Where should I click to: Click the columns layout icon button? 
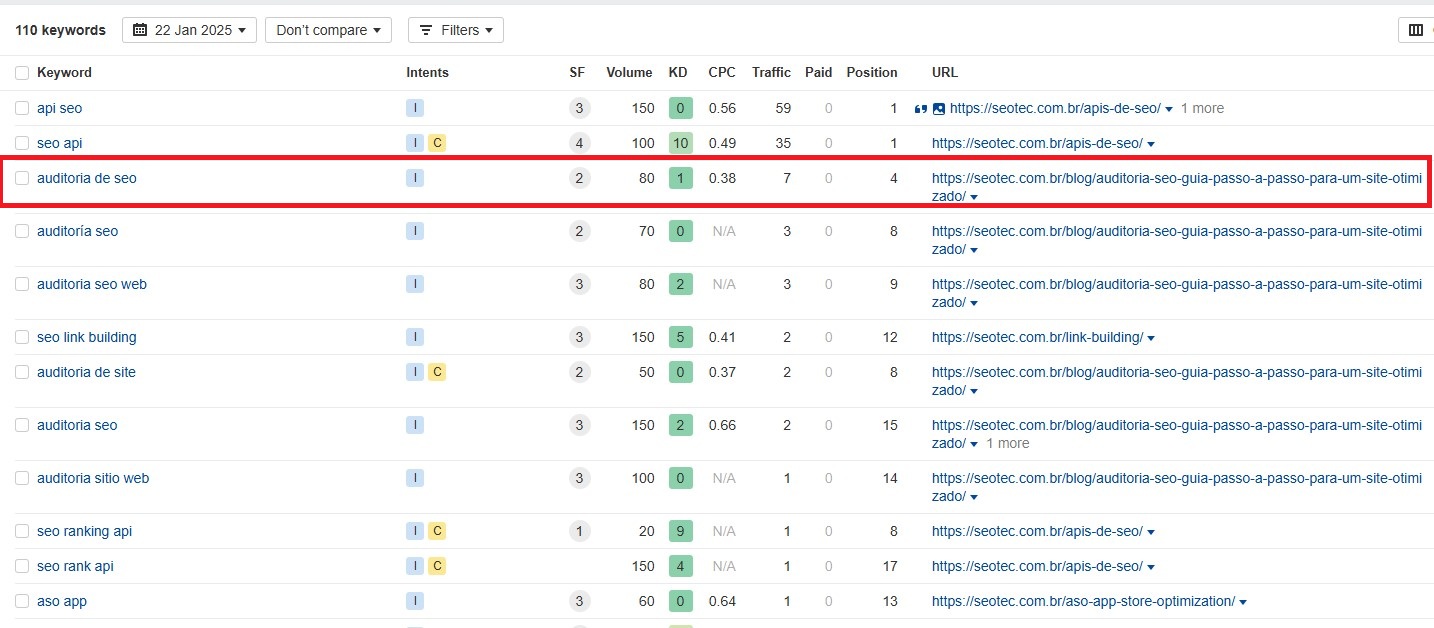[x=1415, y=30]
